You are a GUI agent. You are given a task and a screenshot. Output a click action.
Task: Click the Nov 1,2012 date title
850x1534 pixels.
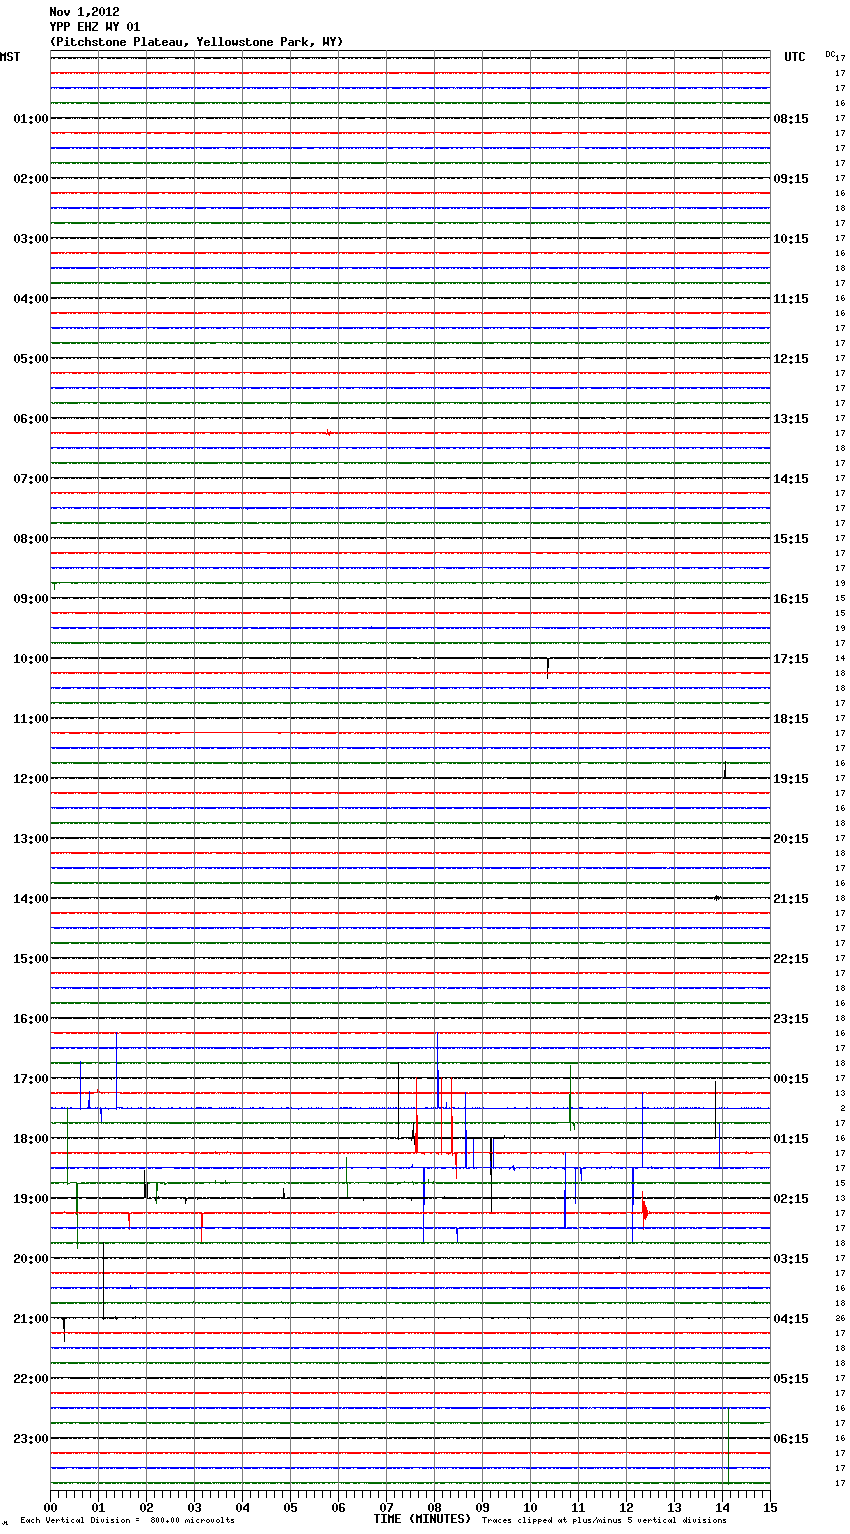pyautogui.click(x=84, y=12)
